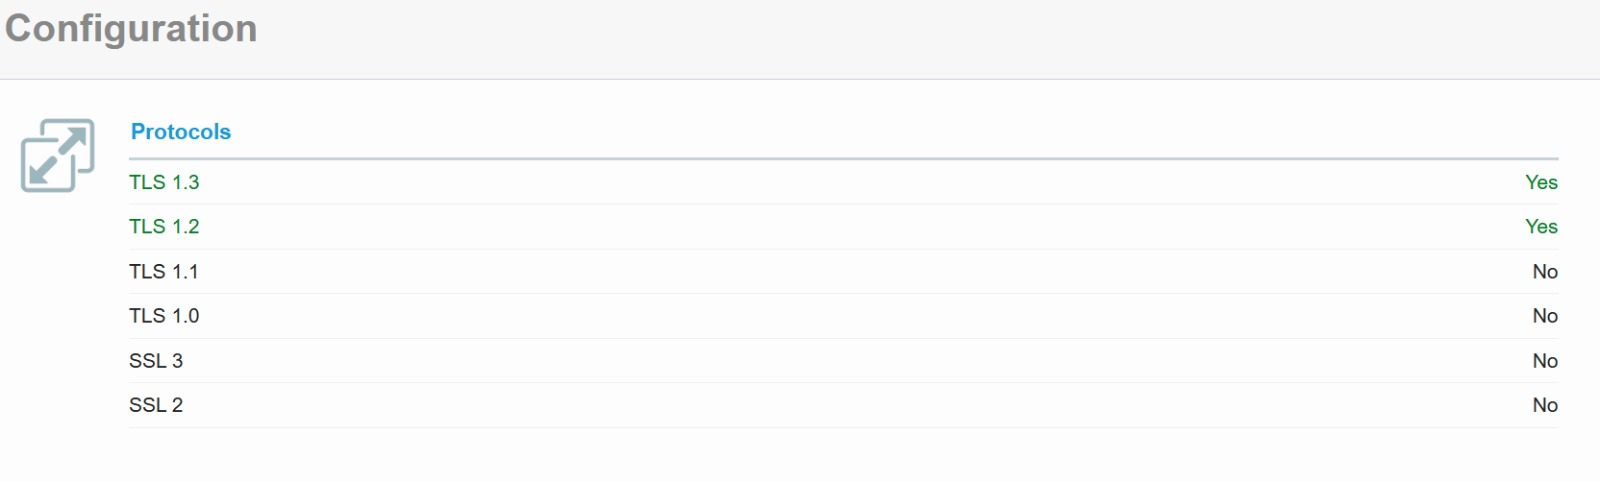Viewport: 1600px width, 482px height.
Task: Click the No value for TLS 1.1
Action: click(1545, 271)
